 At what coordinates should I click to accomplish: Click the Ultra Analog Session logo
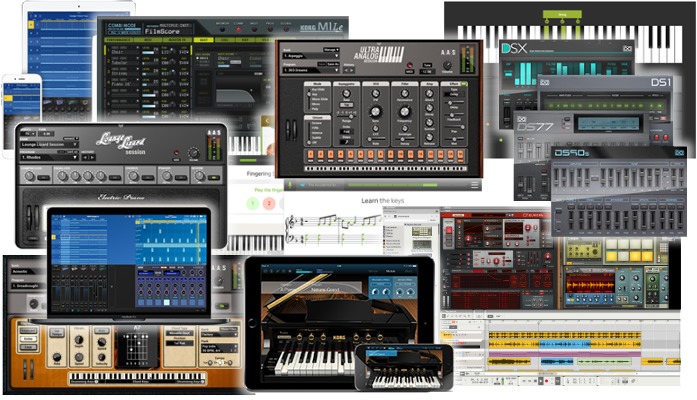(x=380, y=55)
